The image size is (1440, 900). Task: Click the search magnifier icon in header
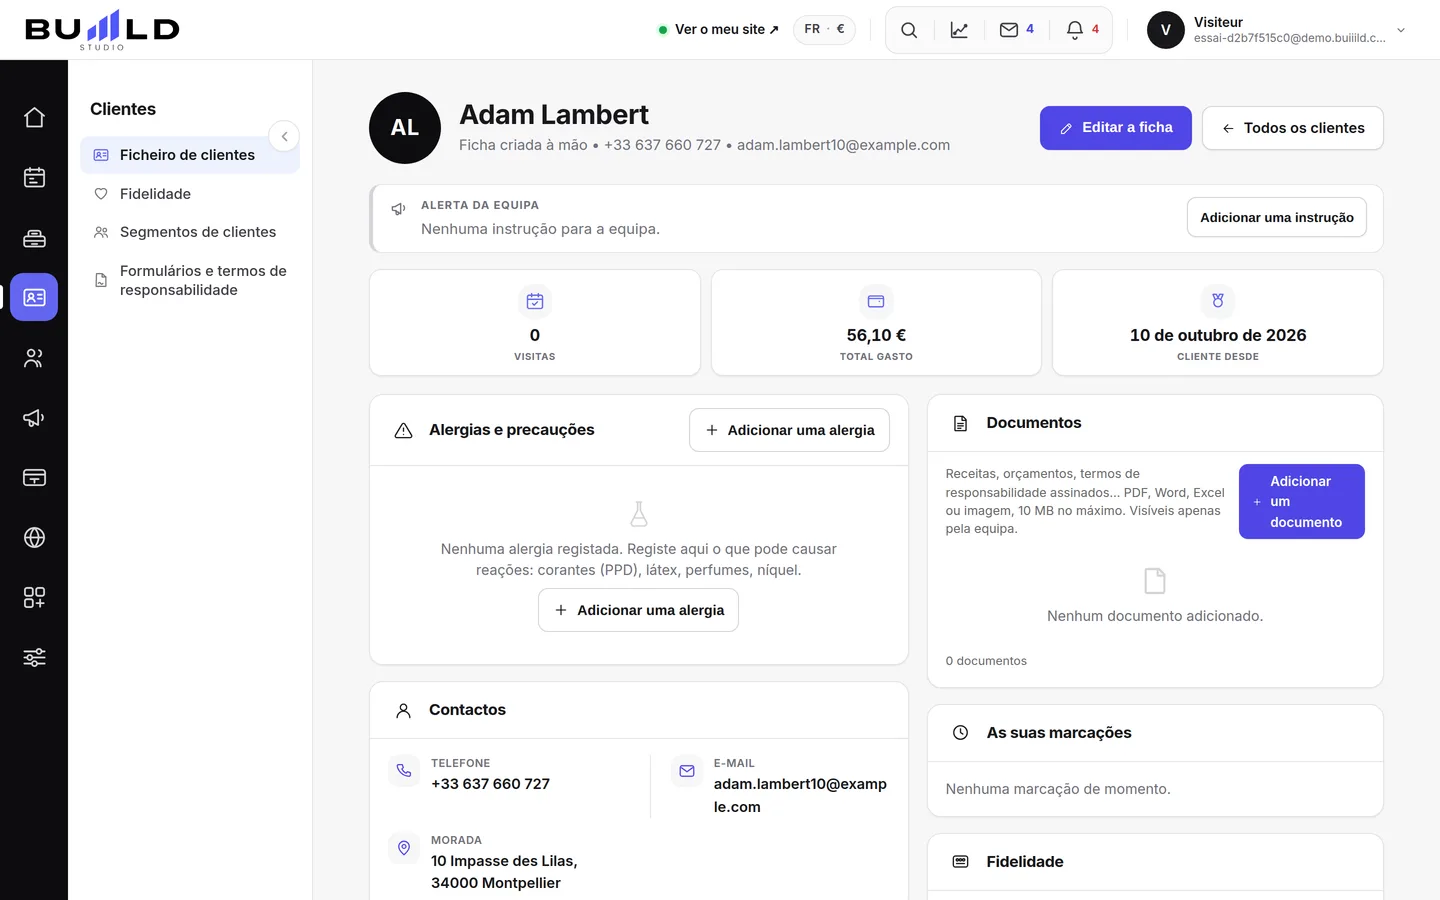(x=909, y=30)
